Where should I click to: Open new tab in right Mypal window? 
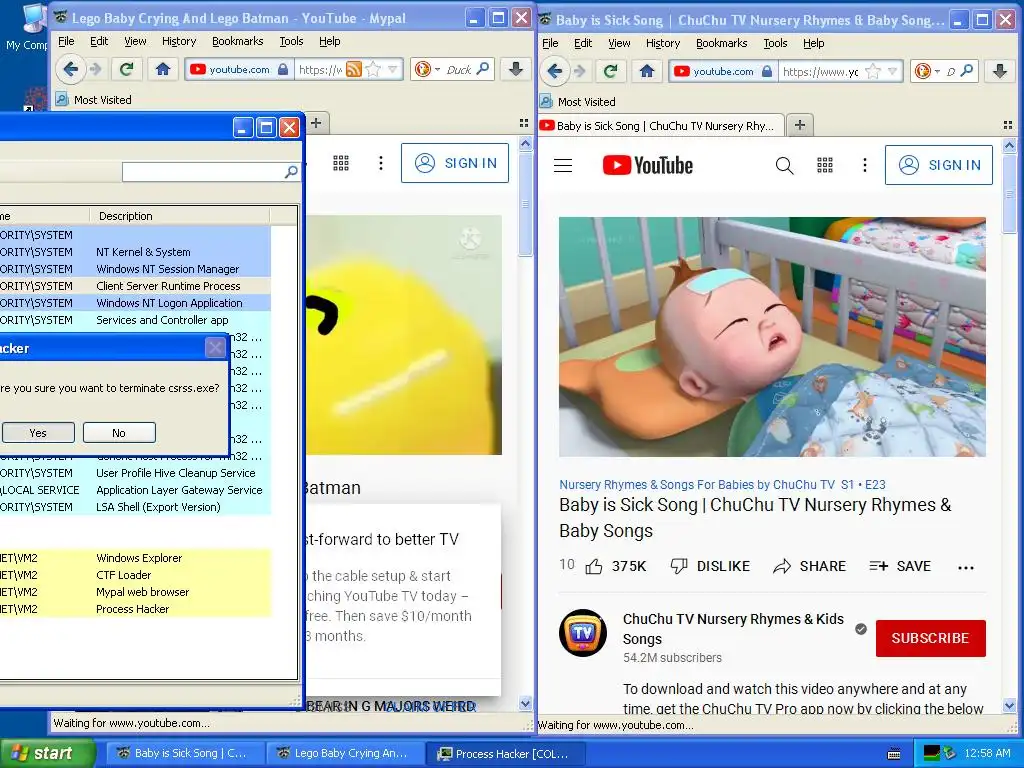point(799,125)
